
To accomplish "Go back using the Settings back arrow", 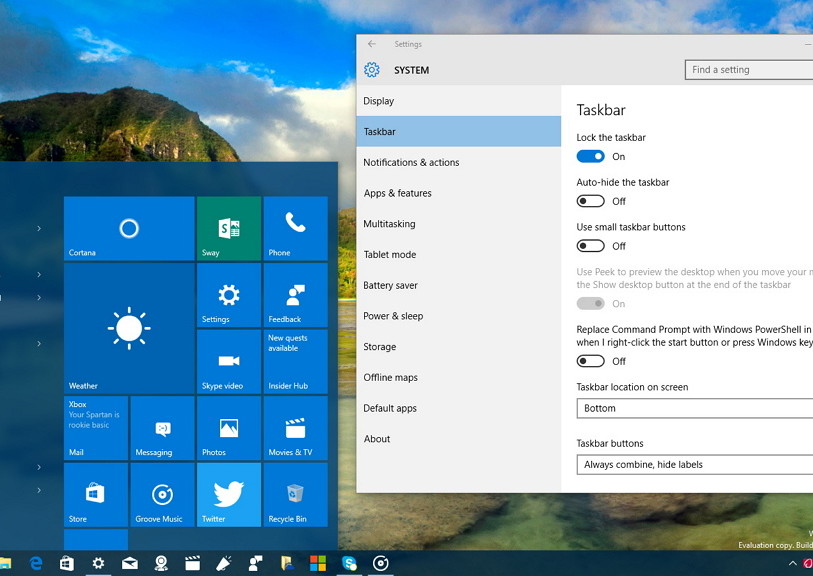I will coord(371,44).
